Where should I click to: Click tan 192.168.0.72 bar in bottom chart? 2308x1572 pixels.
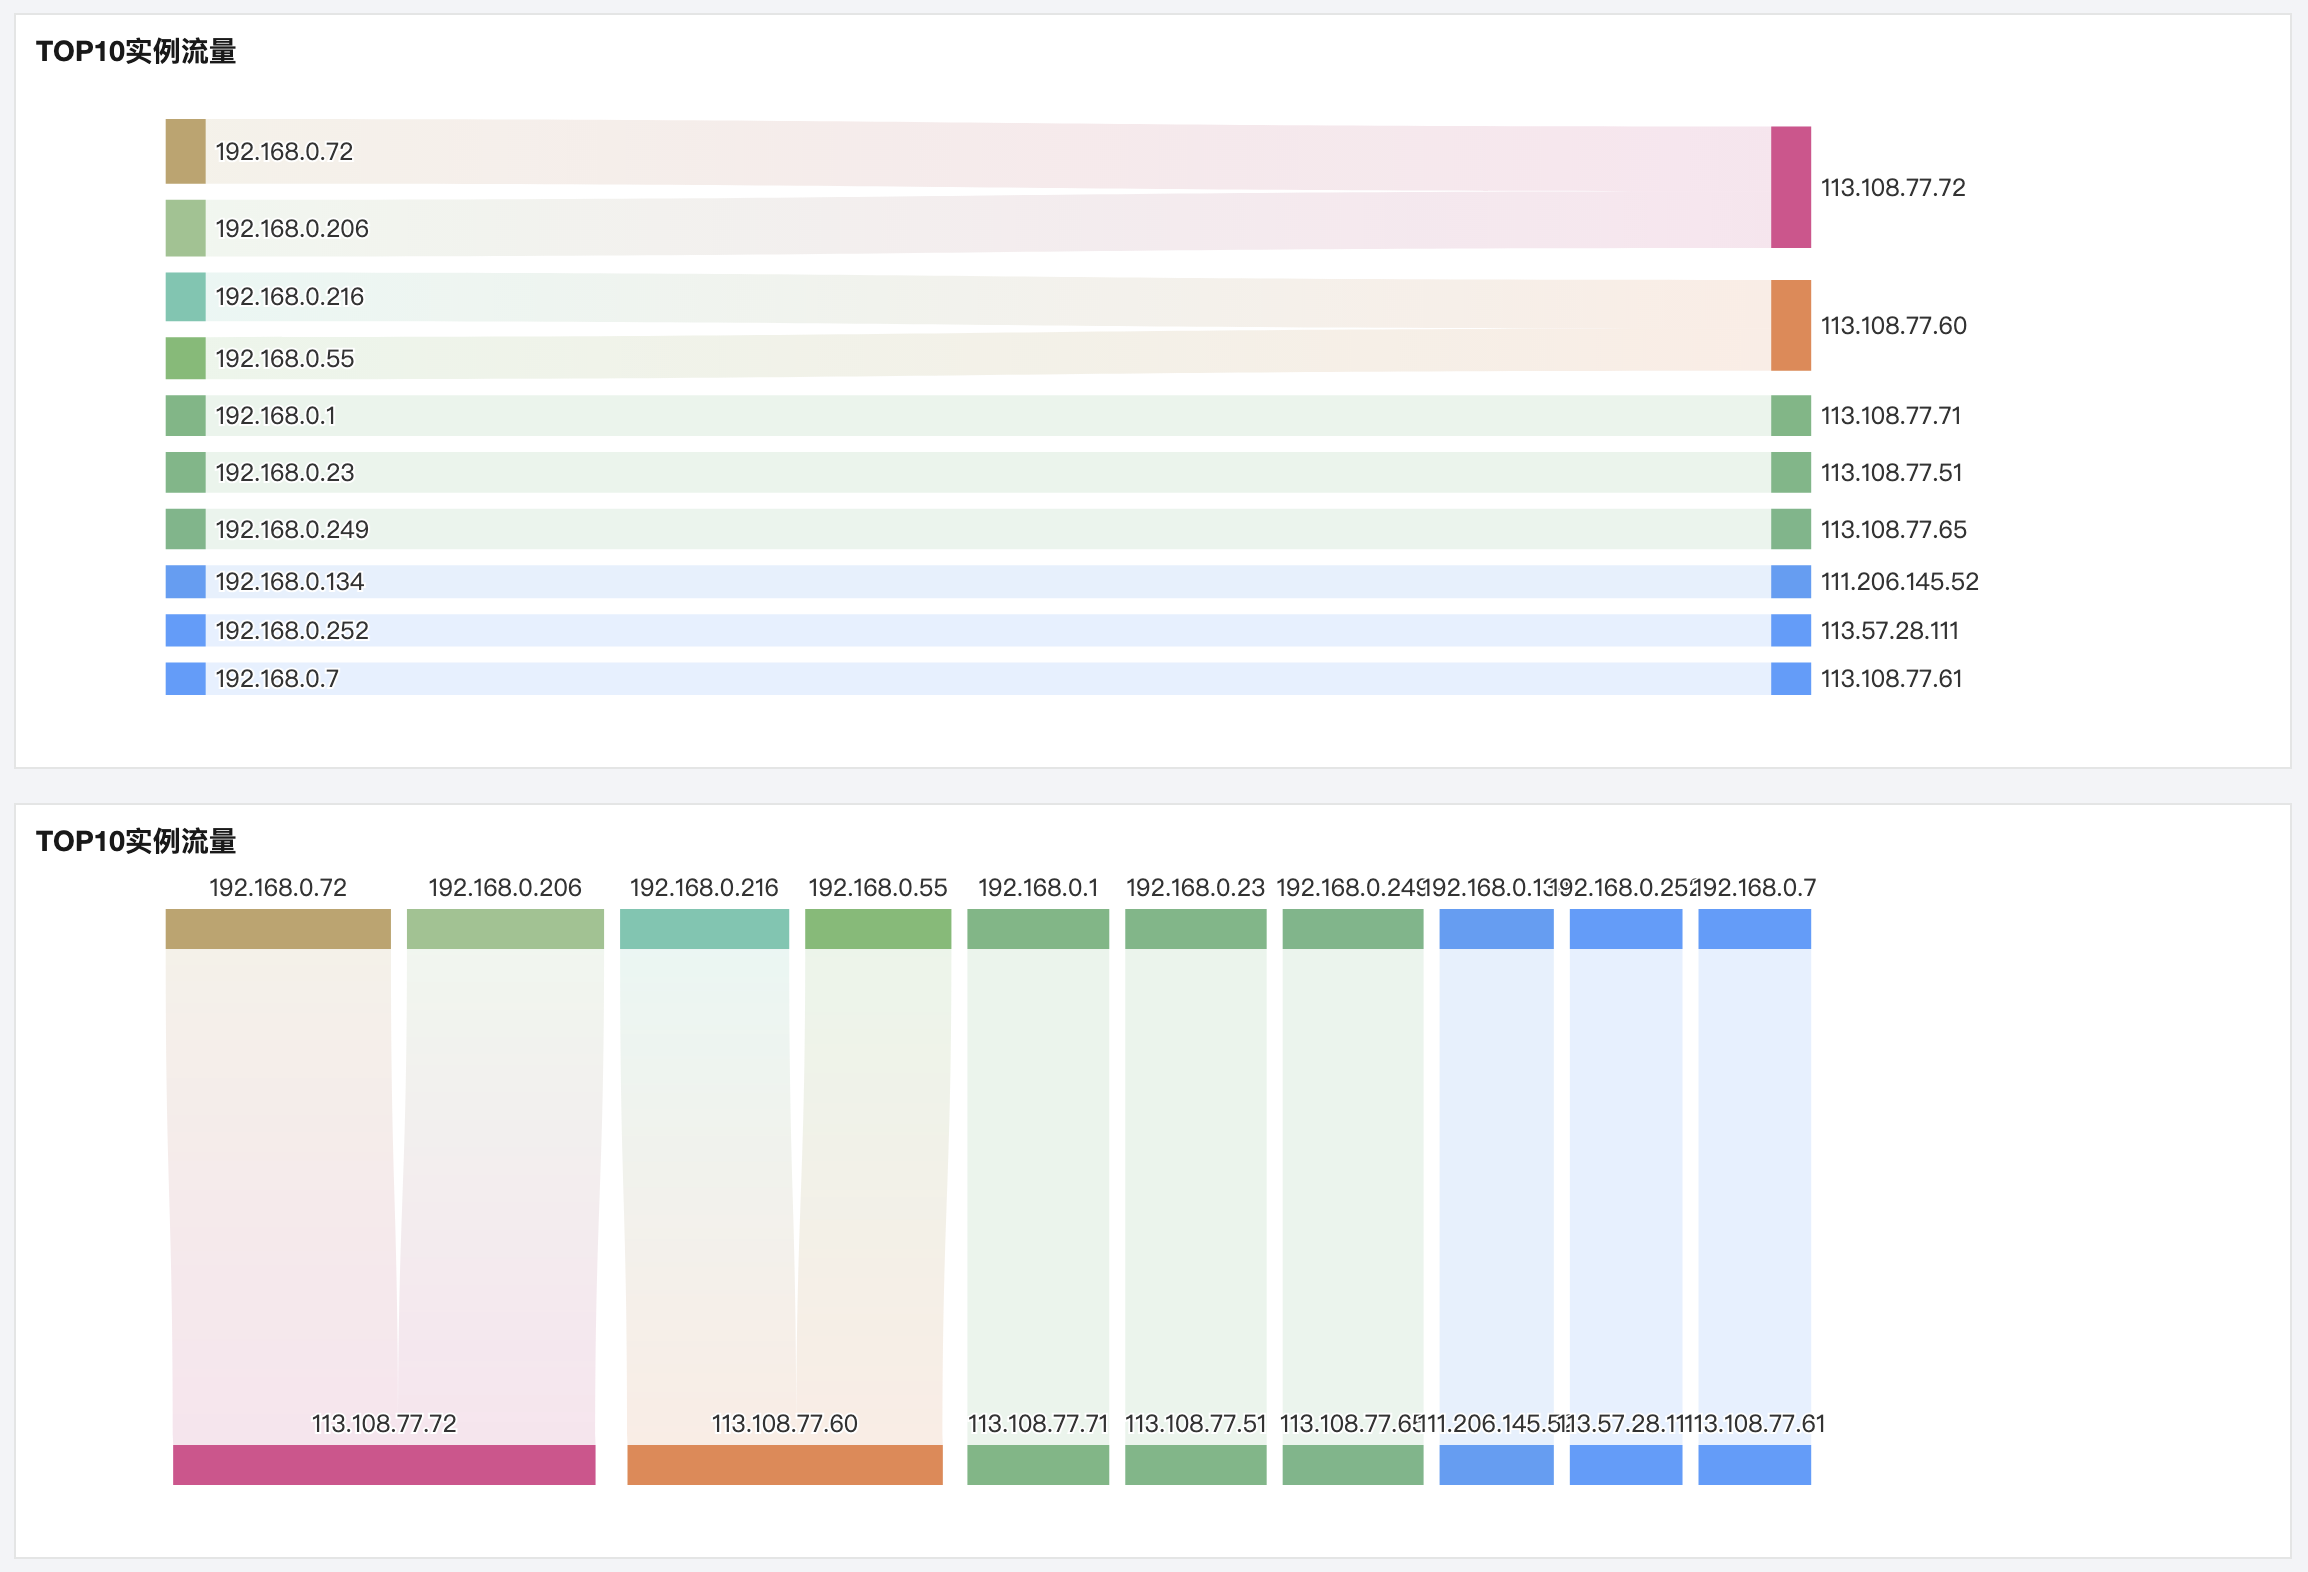(278, 928)
